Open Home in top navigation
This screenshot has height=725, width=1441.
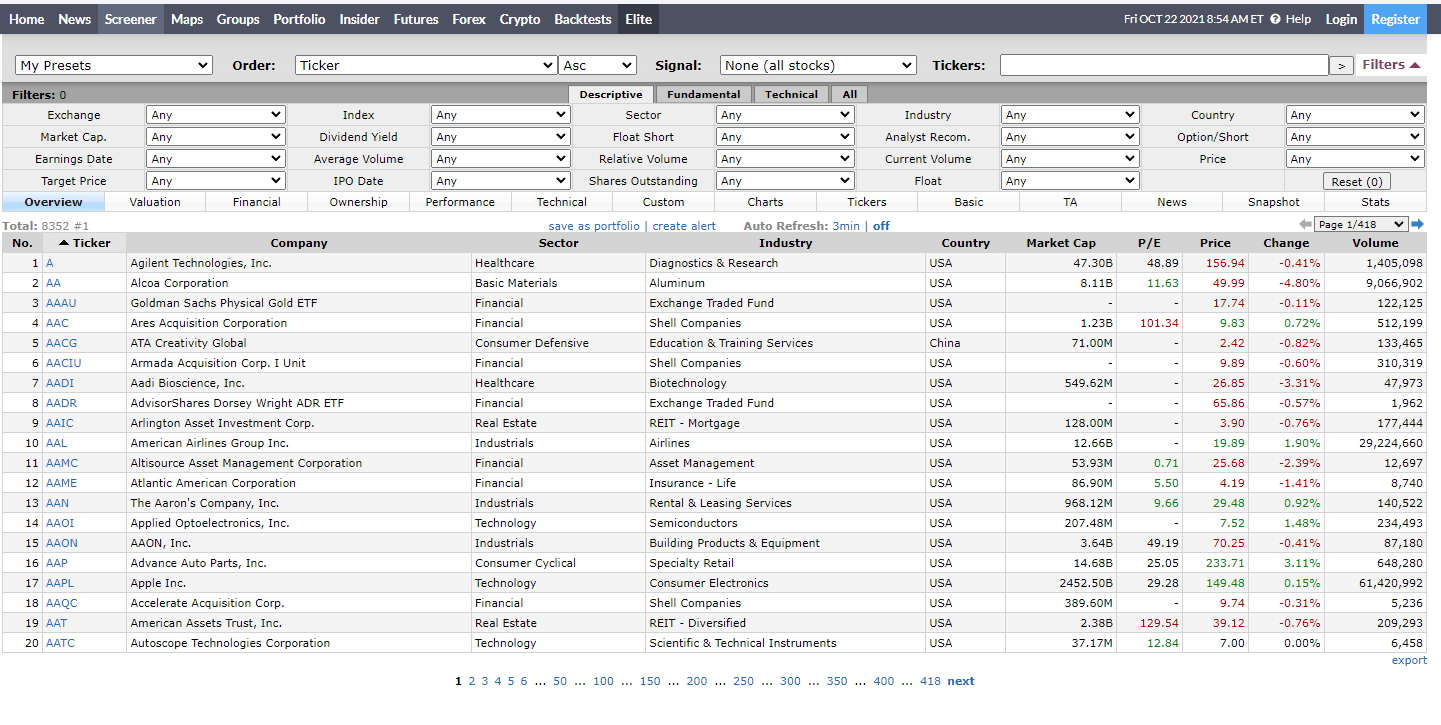[26, 19]
